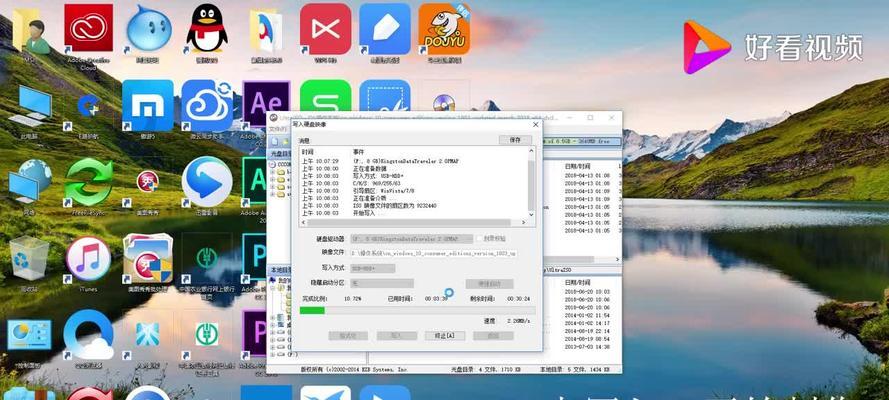Screen dimensions: 889x400
Task: Click the message log horizontal scrollbar
Action: coord(413,223)
